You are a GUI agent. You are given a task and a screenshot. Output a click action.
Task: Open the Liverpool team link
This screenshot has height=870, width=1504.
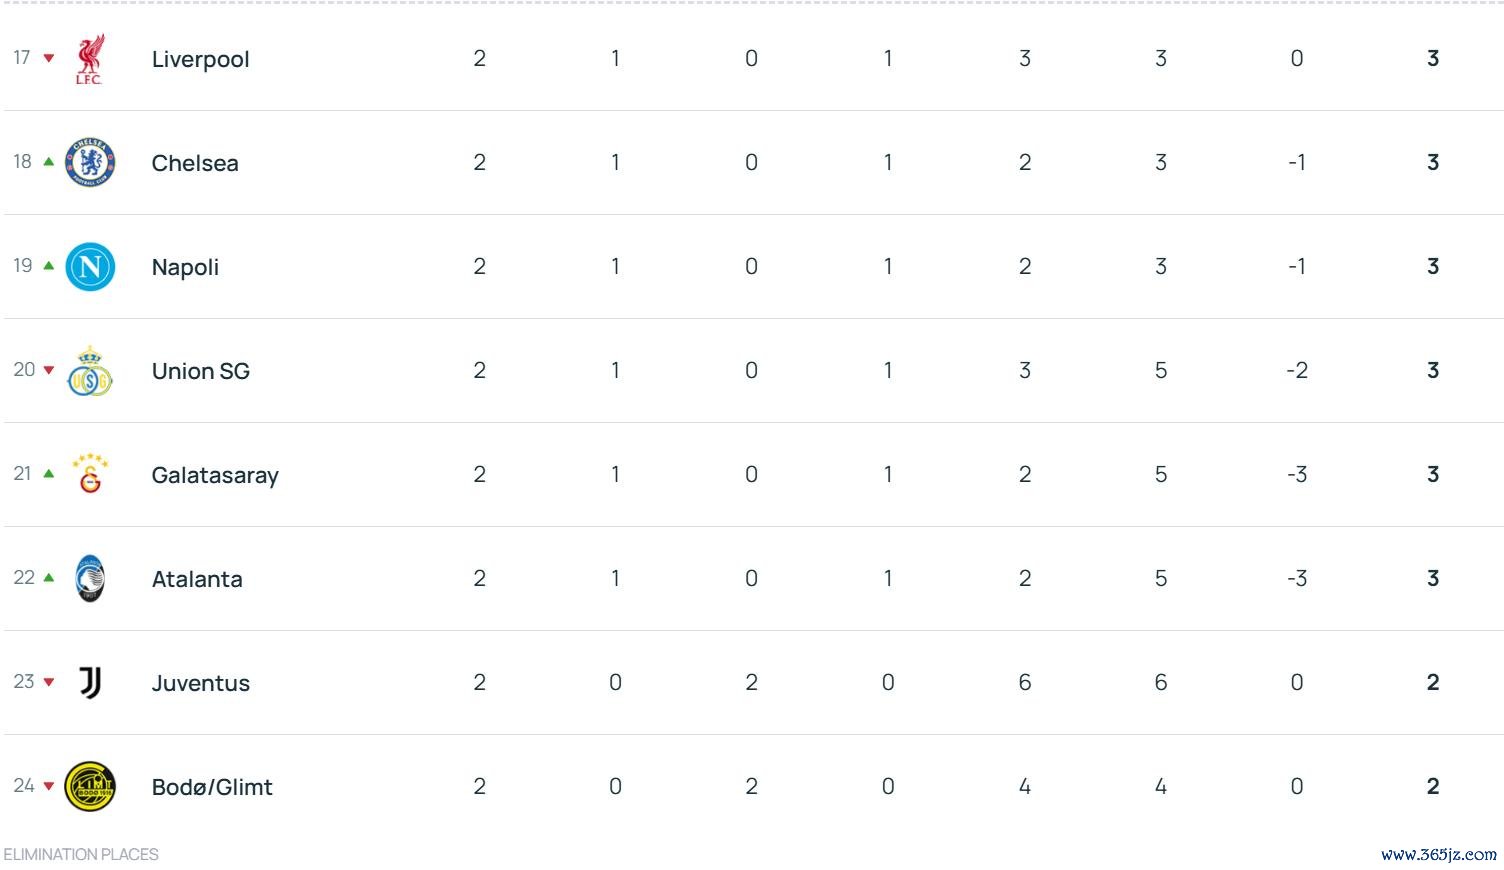200,59
